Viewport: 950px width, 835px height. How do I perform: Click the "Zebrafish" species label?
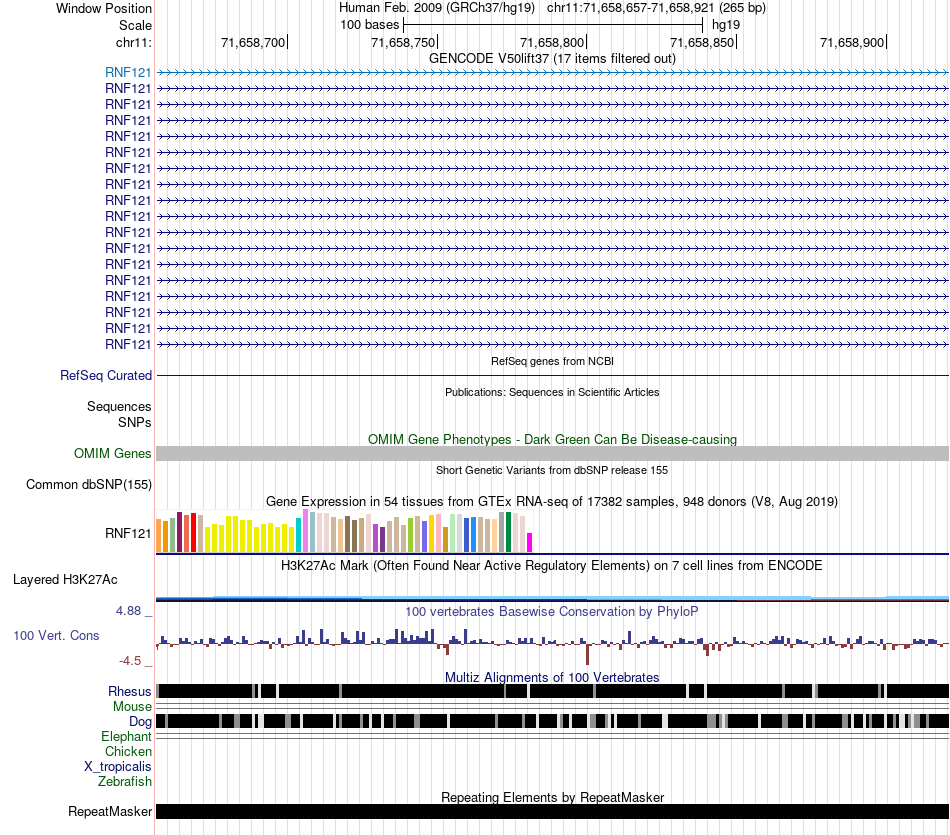click(x=125, y=782)
